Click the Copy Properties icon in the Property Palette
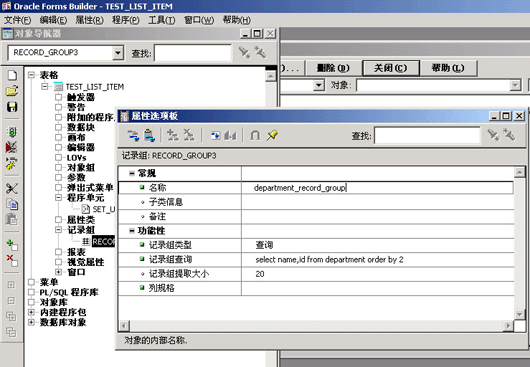The width and height of the screenshot is (530, 367). click(133, 136)
